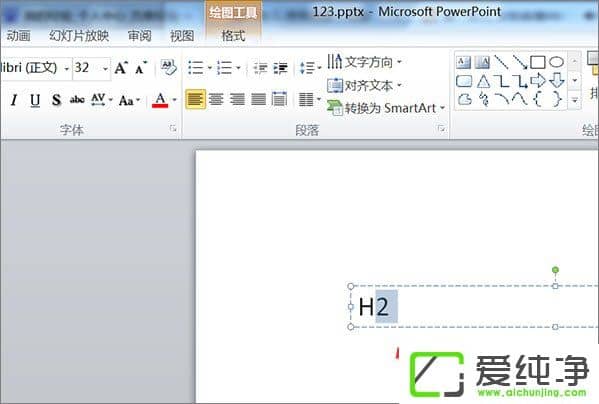The image size is (599, 404).
Task: Open bullet list style dropdown arrow
Action: click(x=209, y=68)
